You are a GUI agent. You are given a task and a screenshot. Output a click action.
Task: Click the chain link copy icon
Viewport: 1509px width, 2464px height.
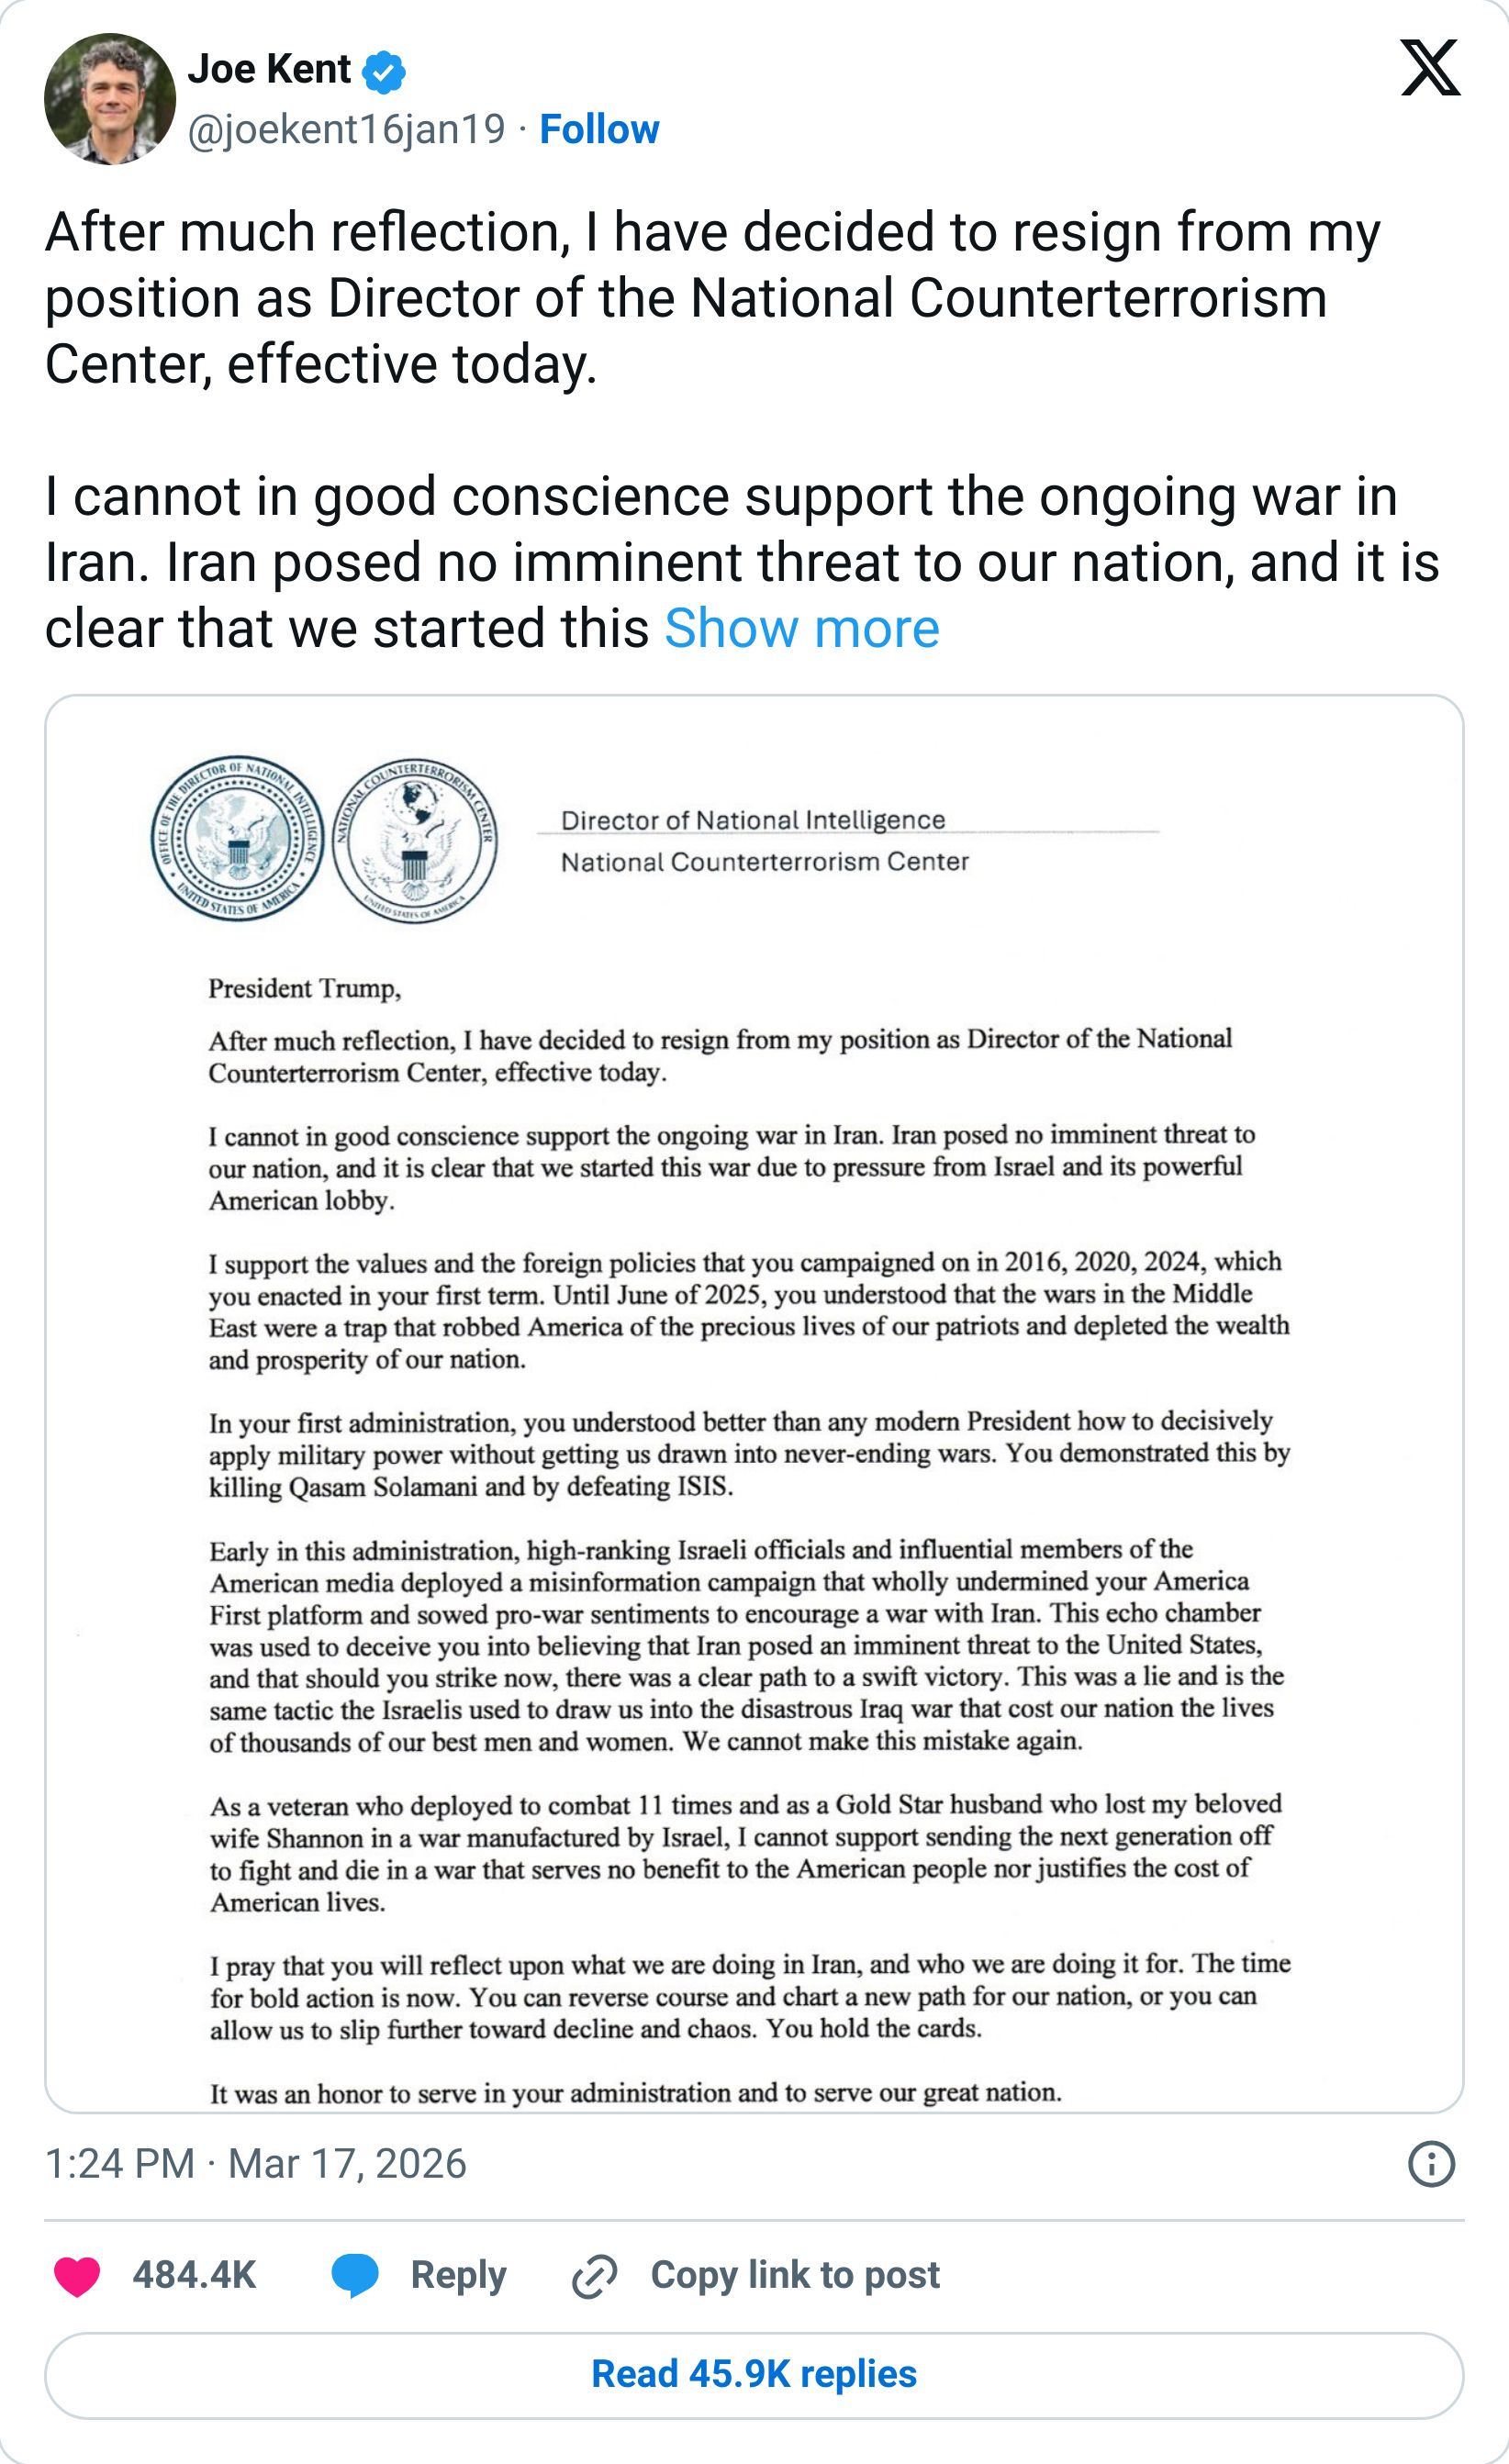pyautogui.click(x=594, y=2276)
